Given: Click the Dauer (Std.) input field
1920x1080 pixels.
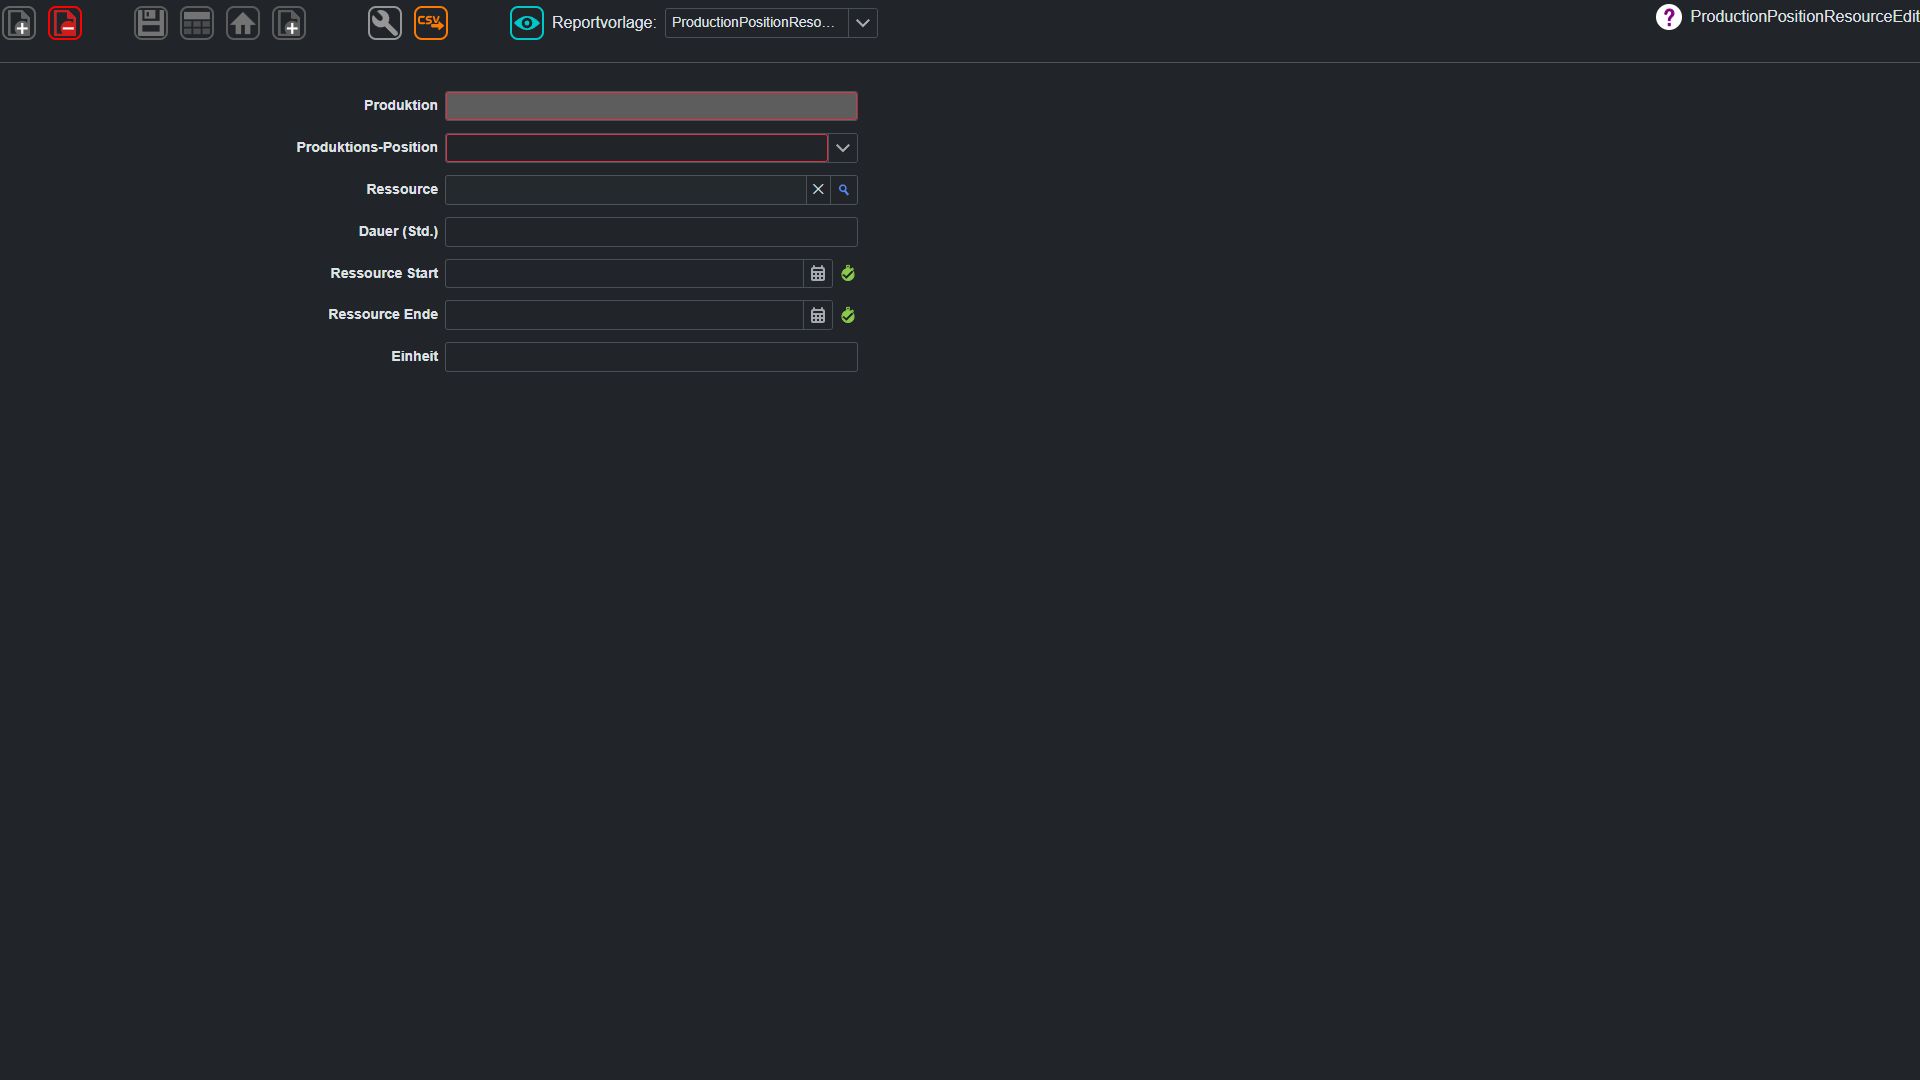Looking at the screenshot, I should [651, 232].
